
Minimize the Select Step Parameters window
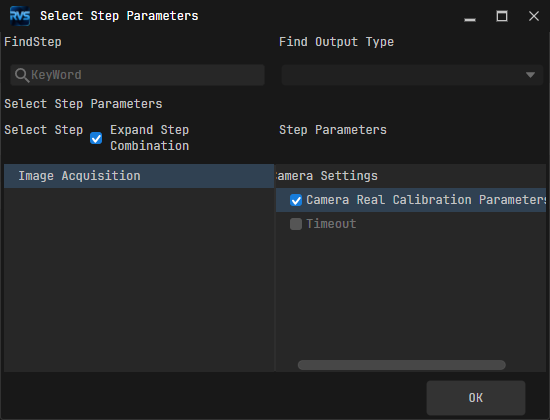coord(470,16)
